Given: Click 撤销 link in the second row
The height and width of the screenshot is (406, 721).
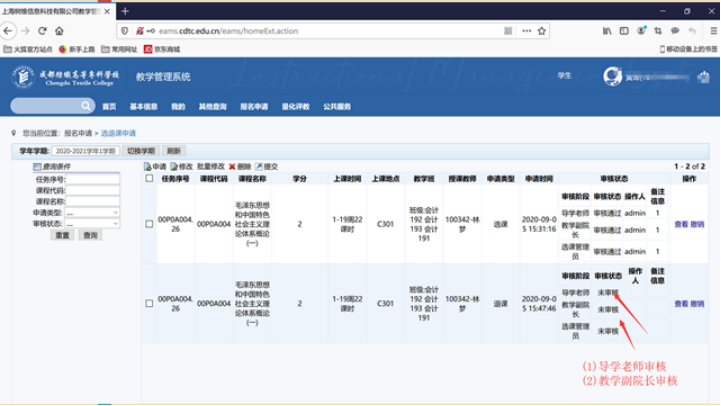Looking at the screenshot, I should (x=697, y=303).
